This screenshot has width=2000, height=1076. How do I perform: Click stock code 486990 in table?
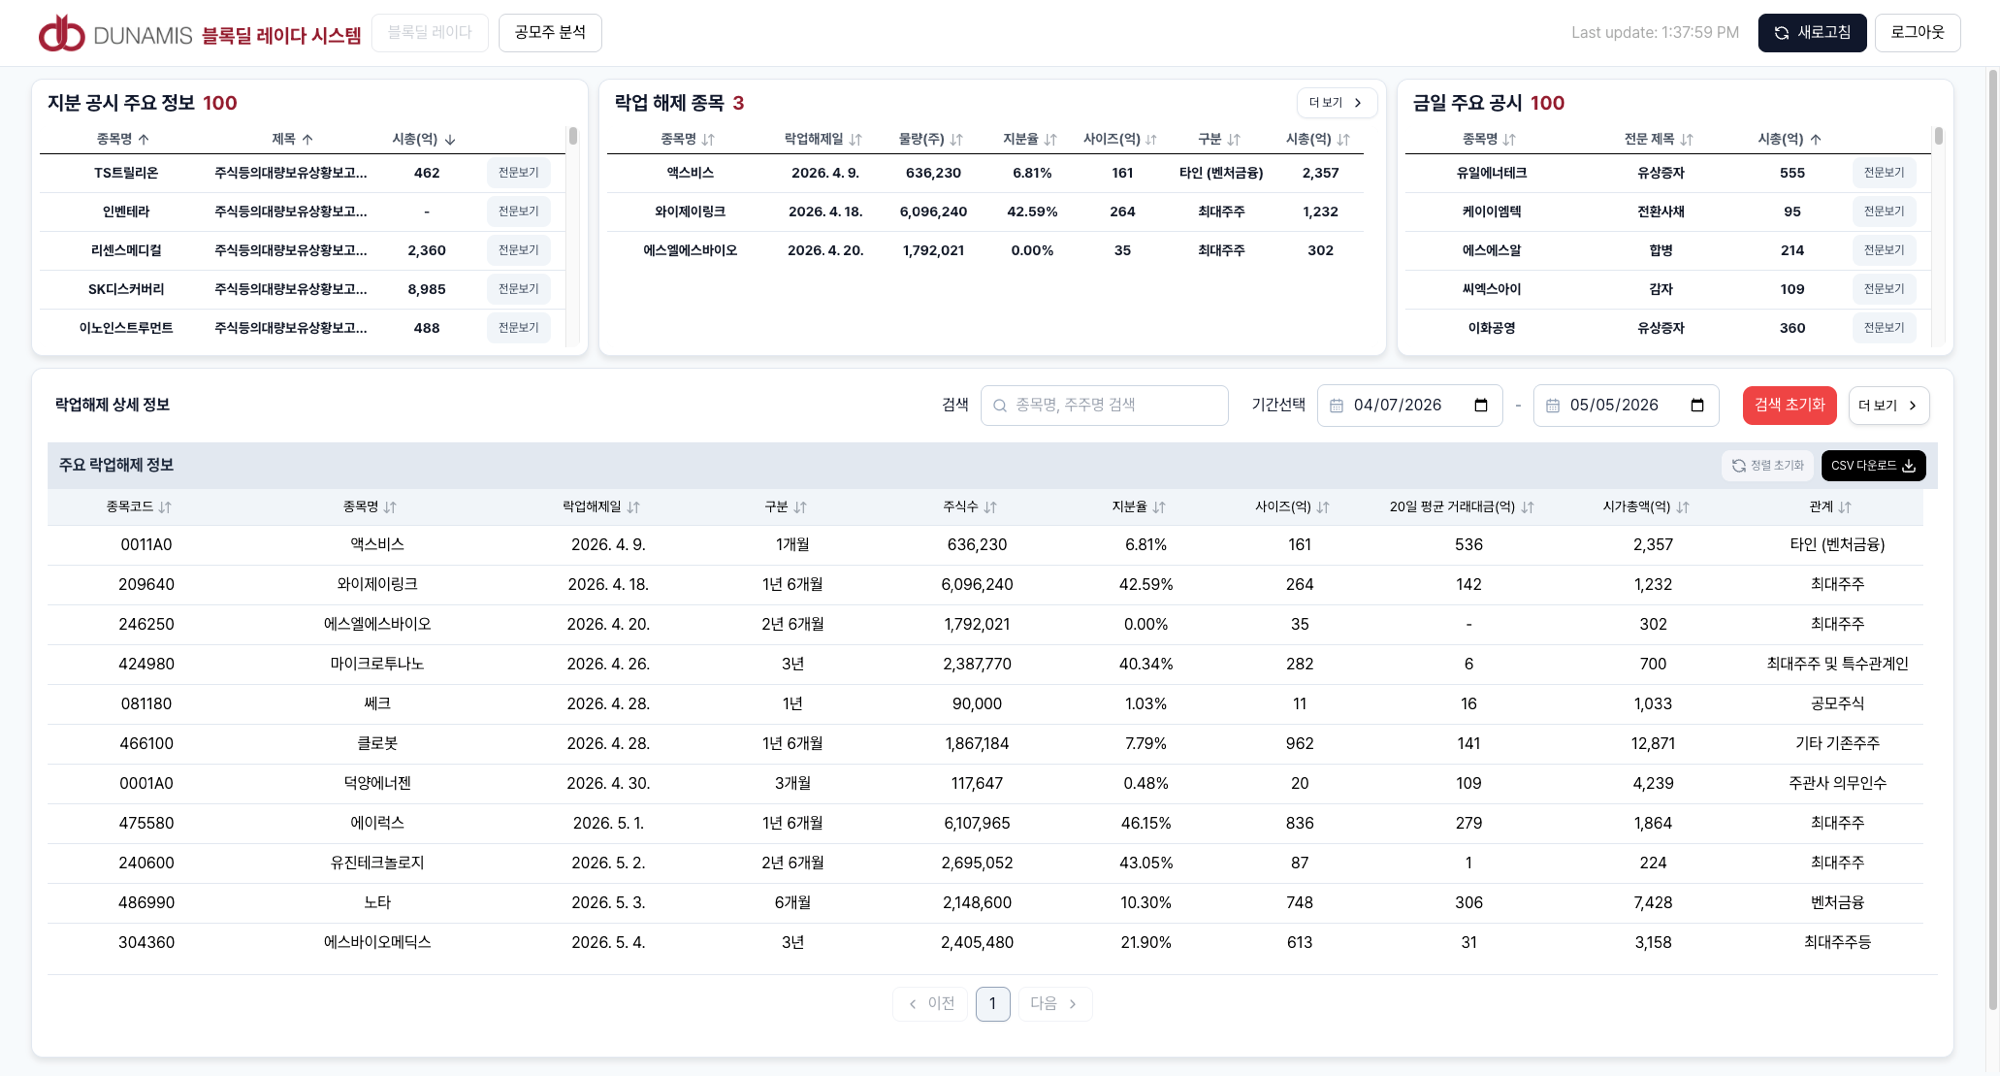(146, 903)
